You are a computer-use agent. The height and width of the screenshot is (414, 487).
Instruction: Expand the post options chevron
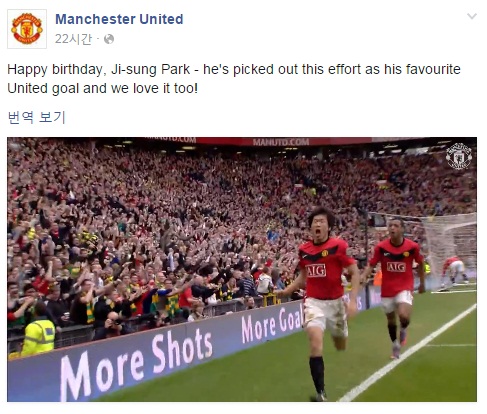coord(472,16)
